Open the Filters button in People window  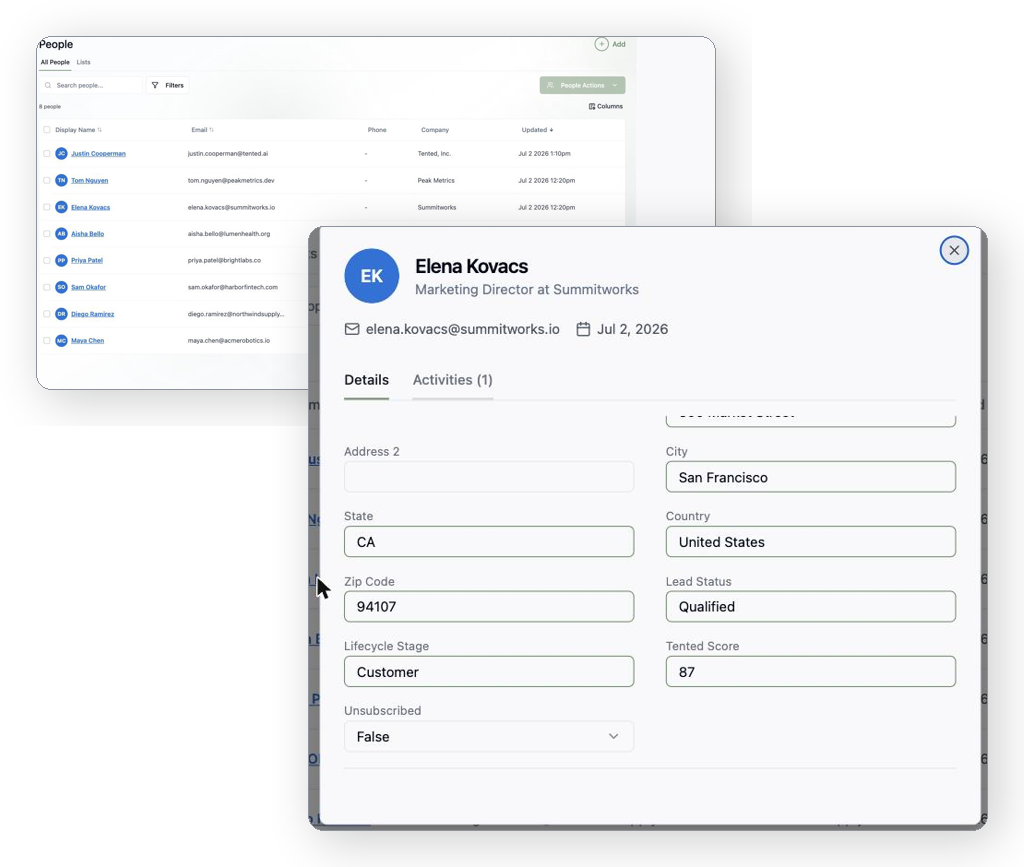point(168,86)
